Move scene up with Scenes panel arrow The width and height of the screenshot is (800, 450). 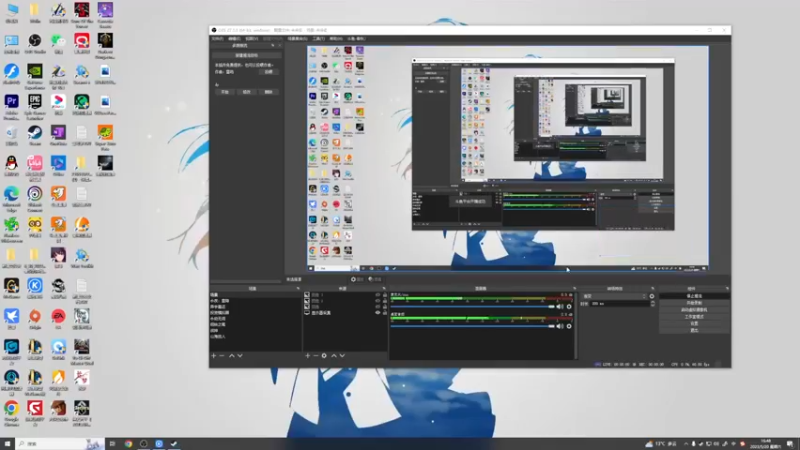[x=232, y=356]
